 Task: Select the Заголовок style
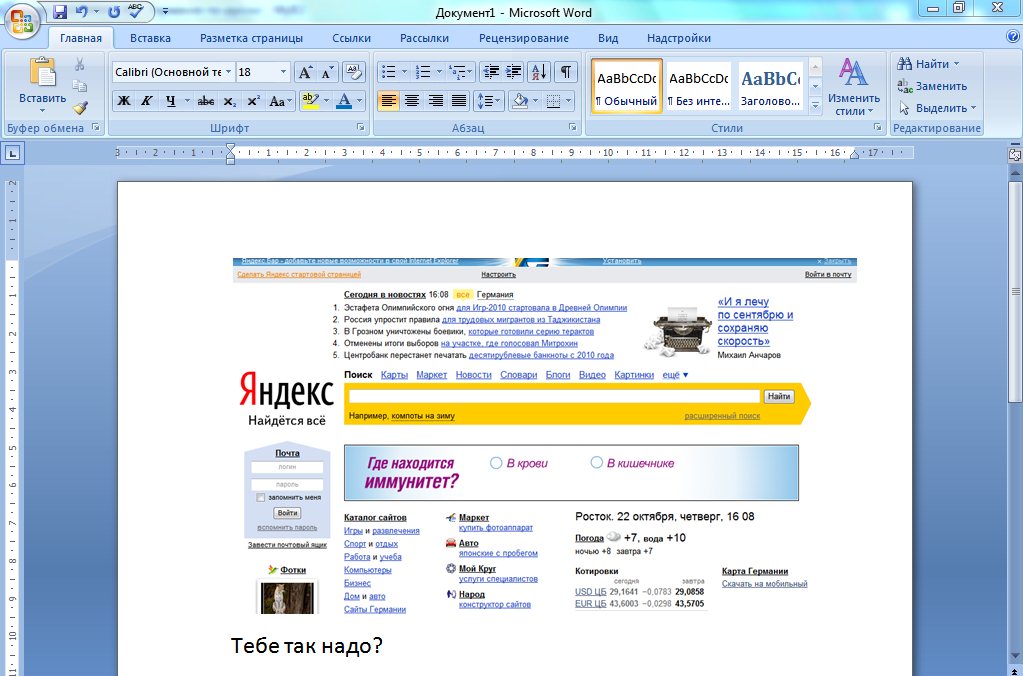[x=770, y=87]
